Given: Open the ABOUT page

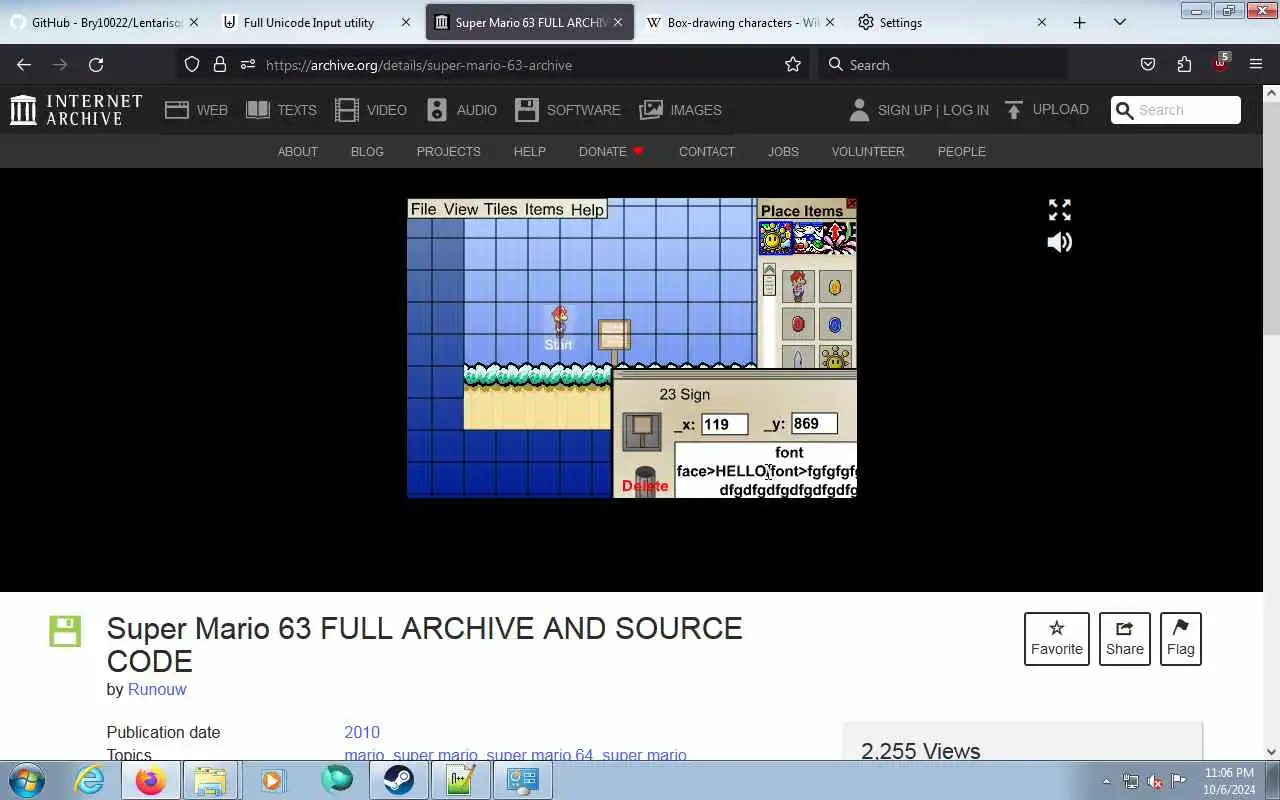Looking at the screenshot, I should 297,152.
